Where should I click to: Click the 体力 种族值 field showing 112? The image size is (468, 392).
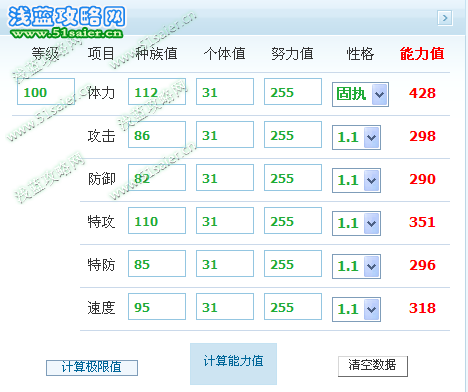tap(157, 92)
